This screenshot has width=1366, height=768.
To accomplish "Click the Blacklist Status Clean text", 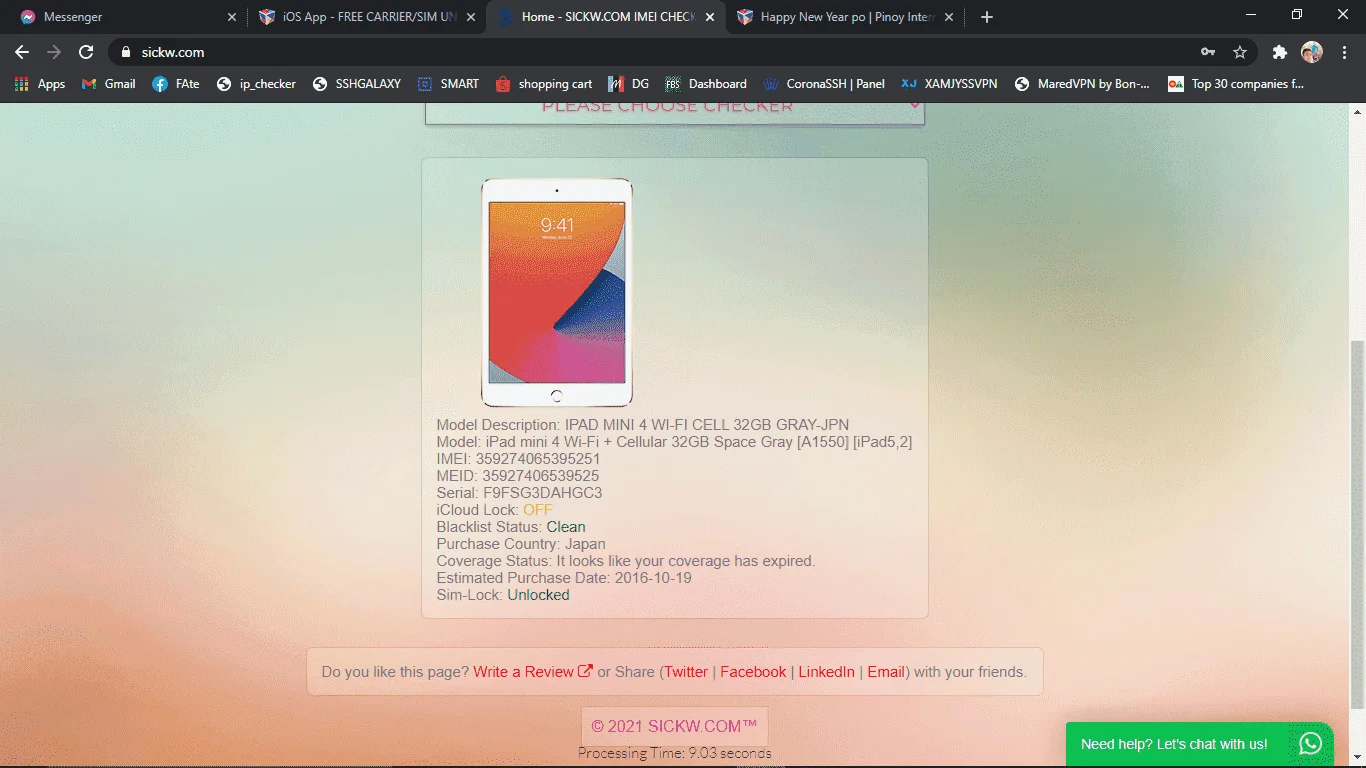I will tap(566, 527).
